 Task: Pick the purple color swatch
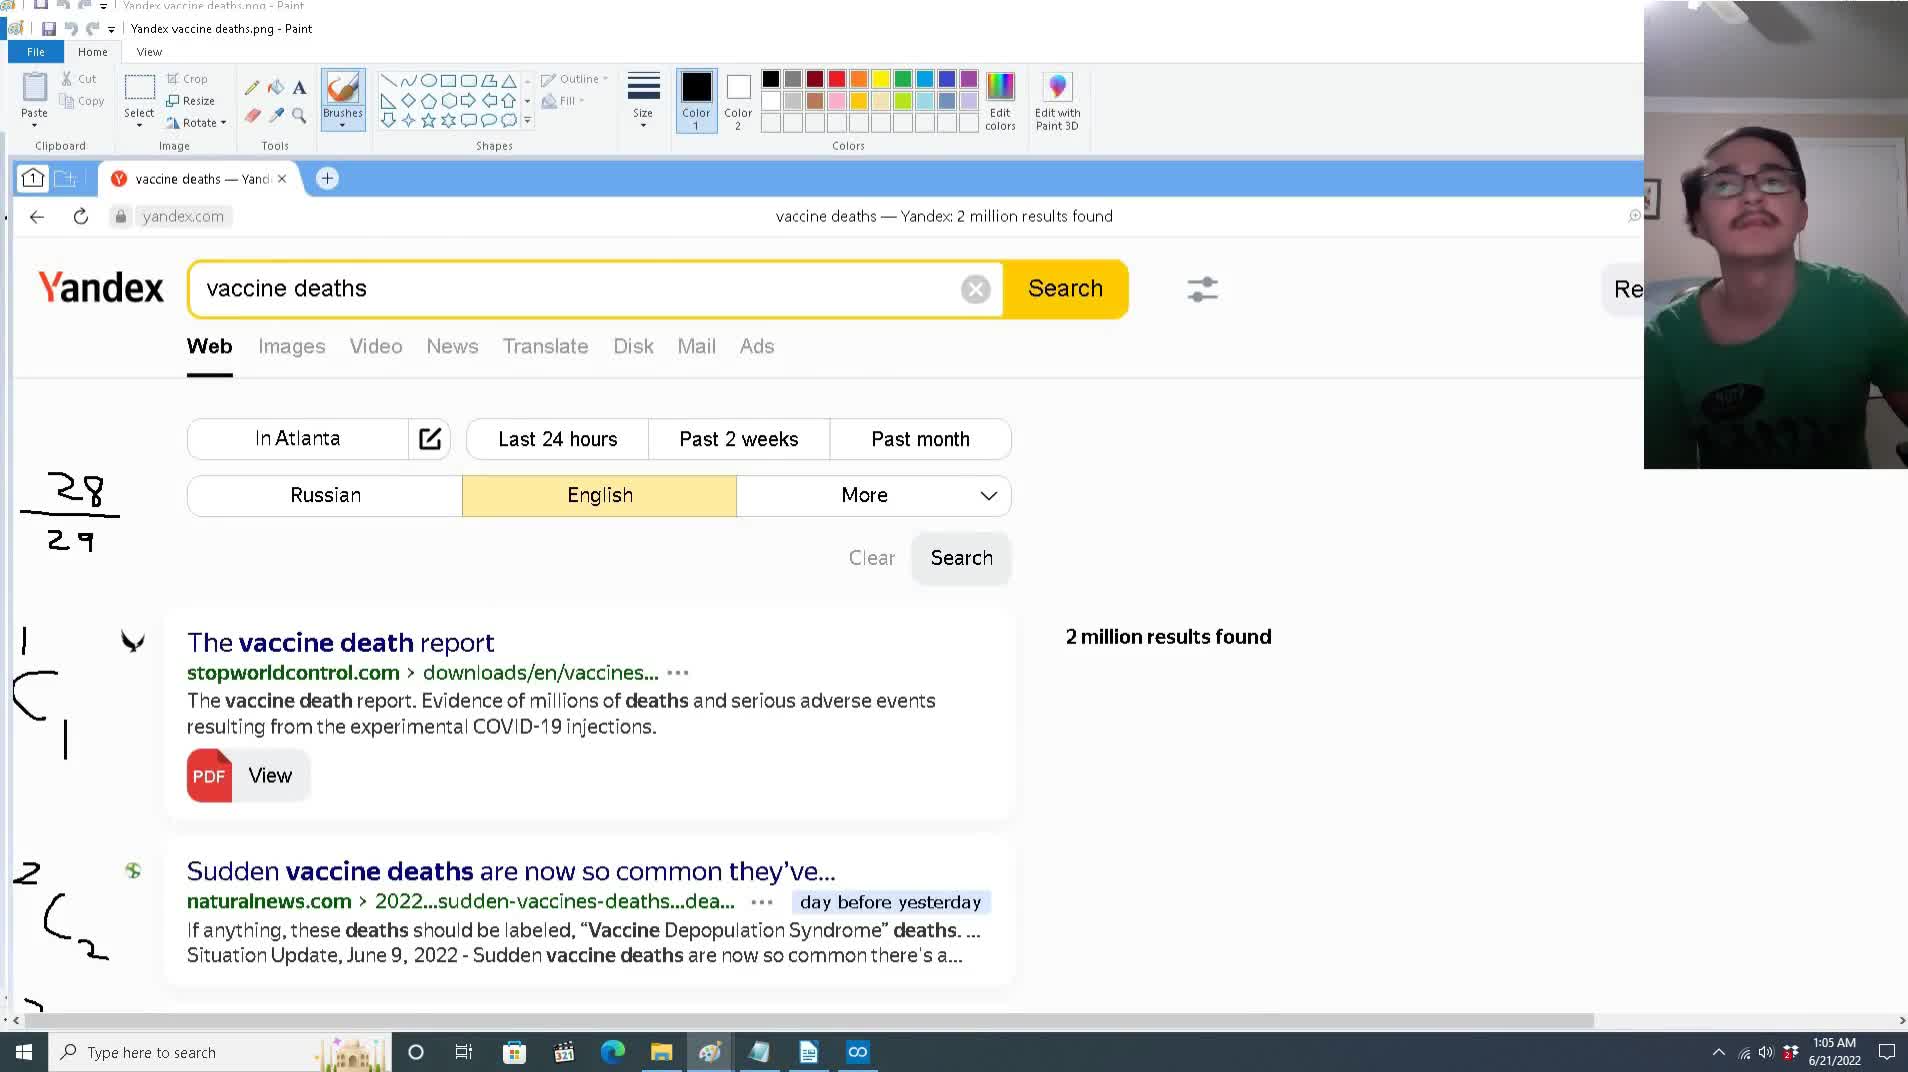pos(969,79)
